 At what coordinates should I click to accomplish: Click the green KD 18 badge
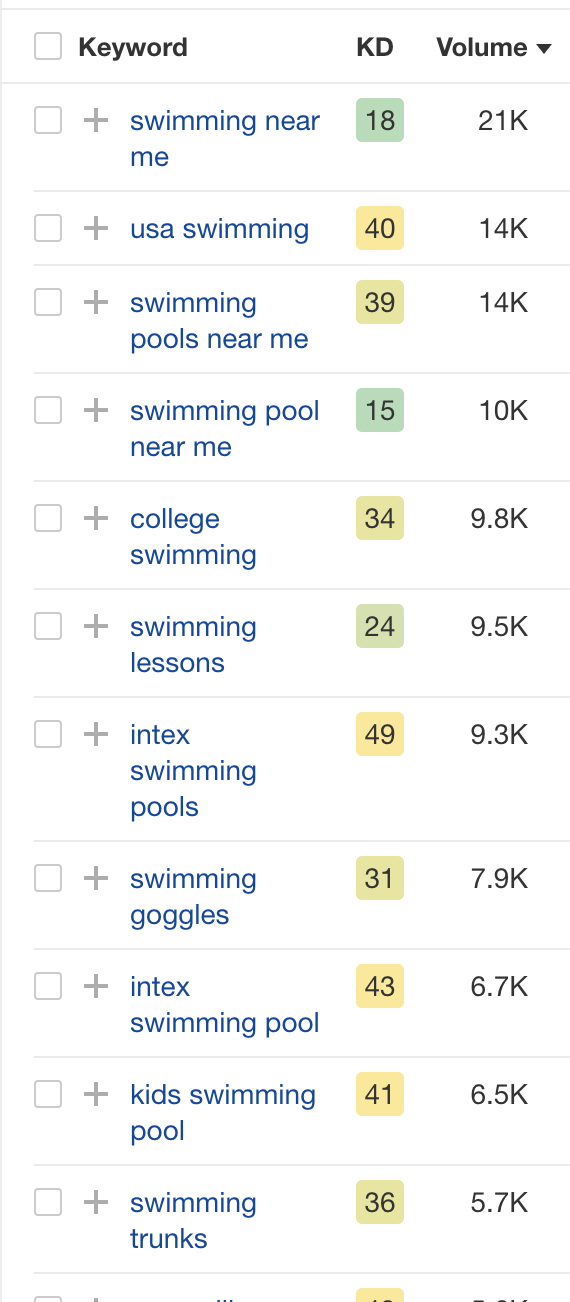pyautogui.click(x=380, y=121)
